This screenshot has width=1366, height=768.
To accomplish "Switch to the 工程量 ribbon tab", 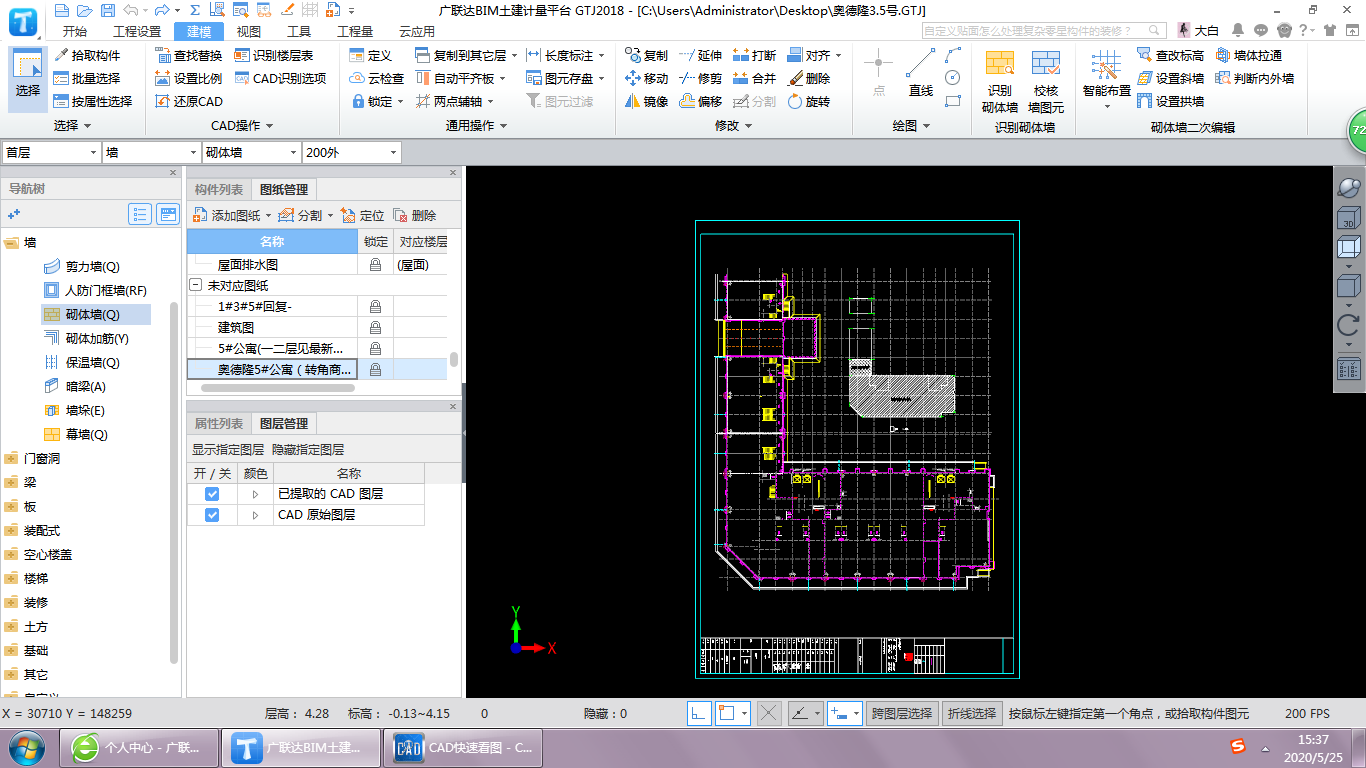I will tap(355, 31).
